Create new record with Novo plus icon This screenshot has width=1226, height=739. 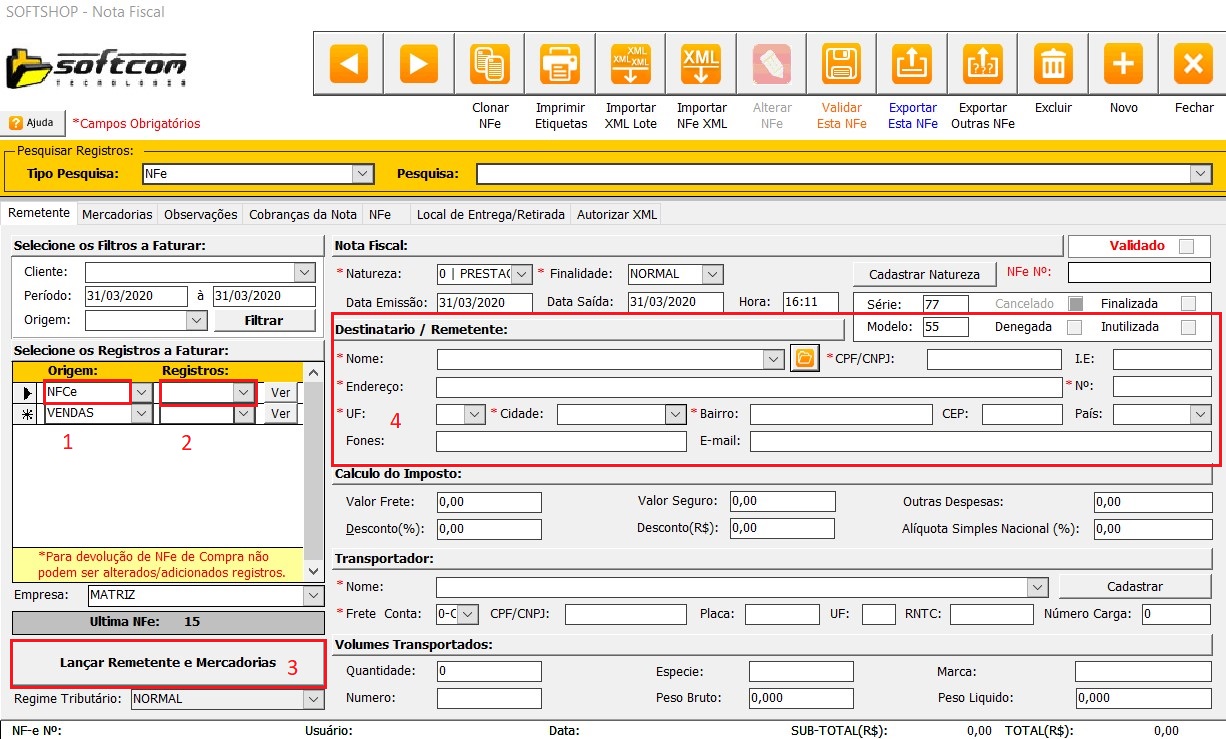pyautogui.click(x=1123, y=65)
